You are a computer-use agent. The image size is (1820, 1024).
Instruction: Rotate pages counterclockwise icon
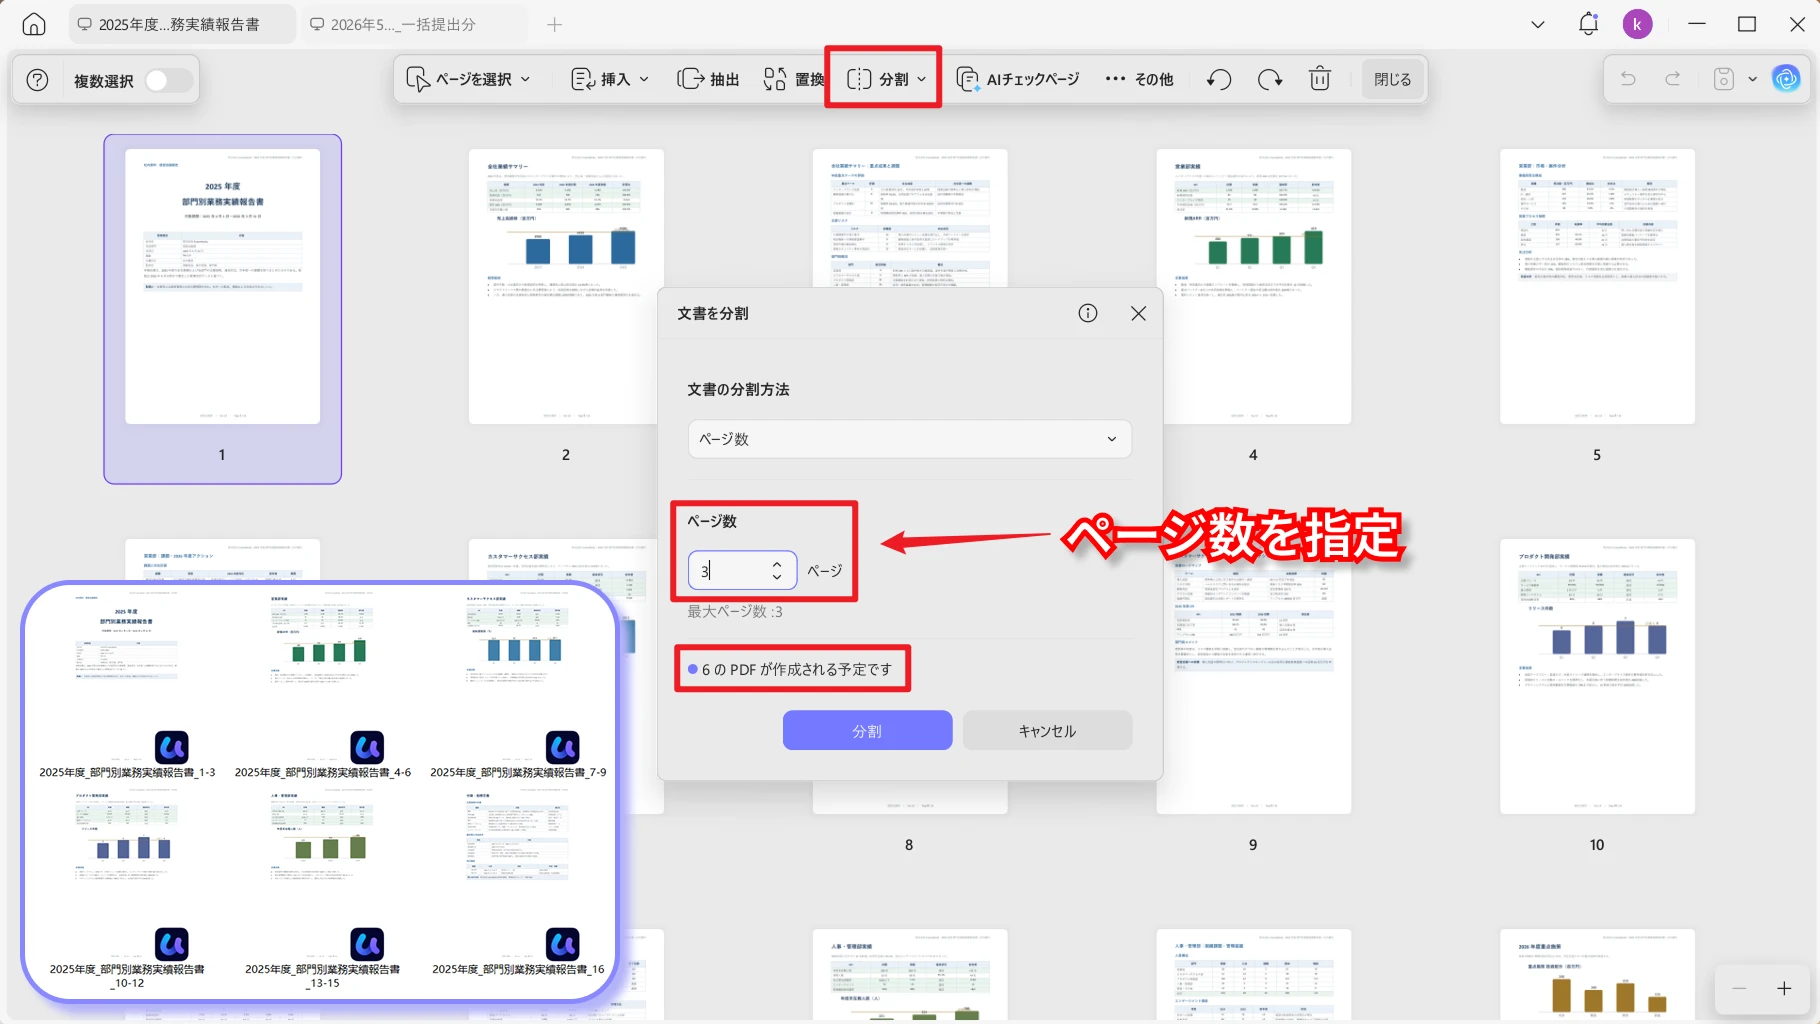pyautogui.click(x=1218, y=79)
